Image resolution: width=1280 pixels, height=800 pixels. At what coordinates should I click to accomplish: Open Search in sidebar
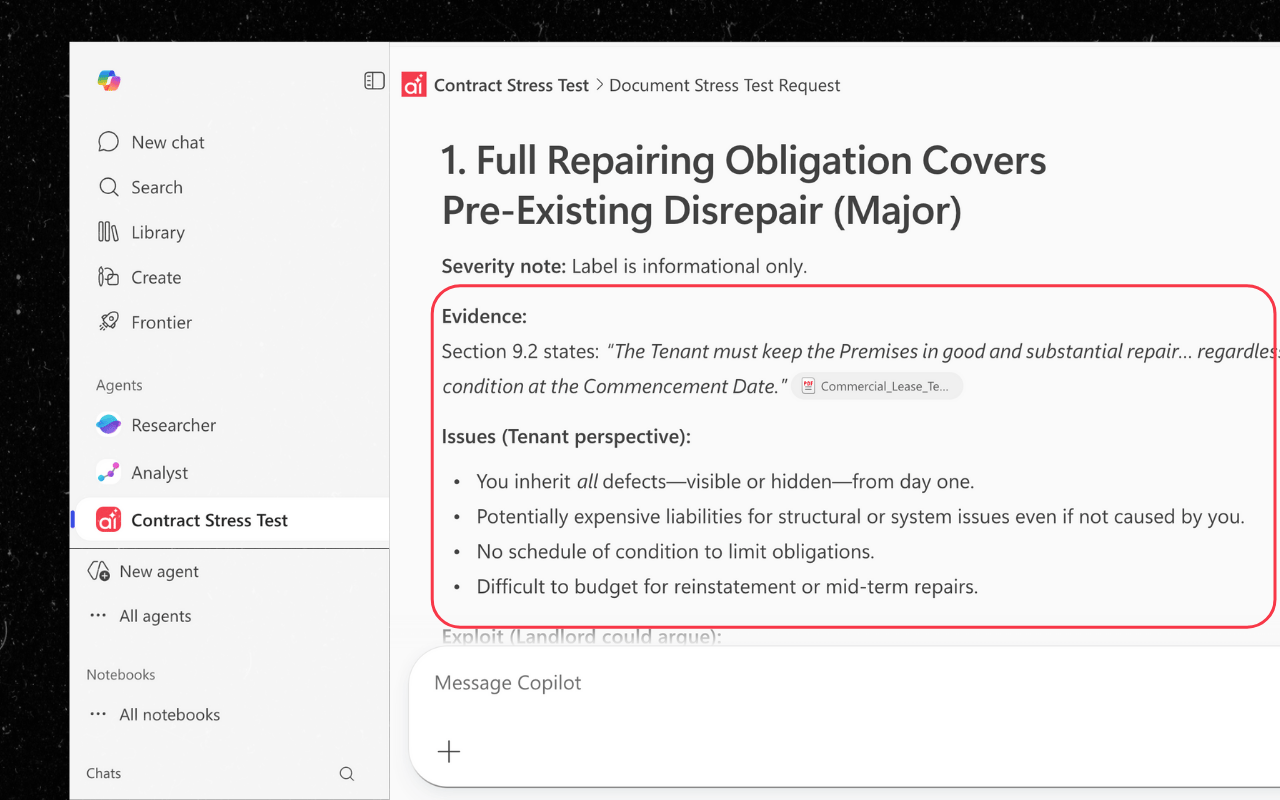pyautogui.click(x=156, y=187)
